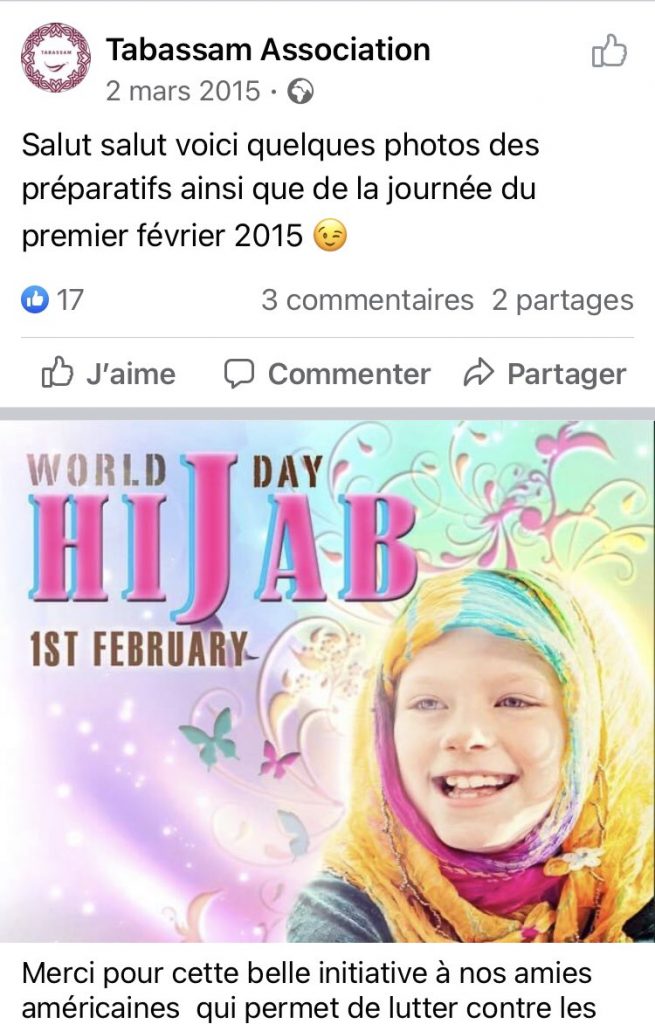Tap the Partager arrow icon
Viewport: 655px width, 1024px height.
(479, 373)
